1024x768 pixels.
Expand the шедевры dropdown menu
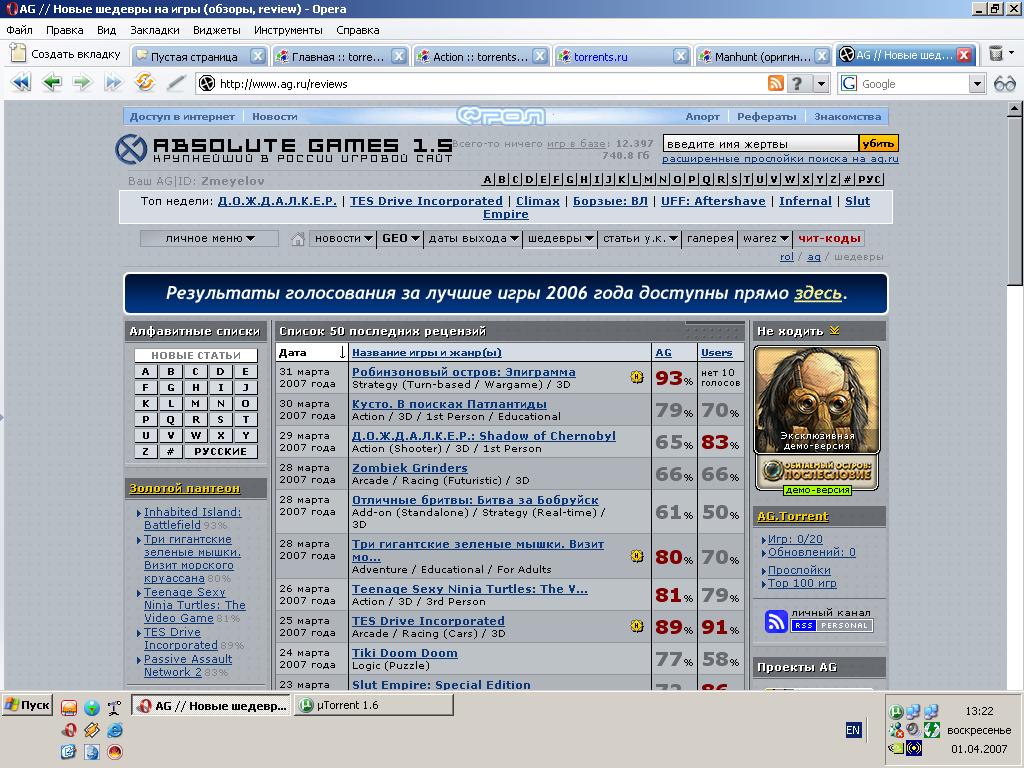pos(560,238)
